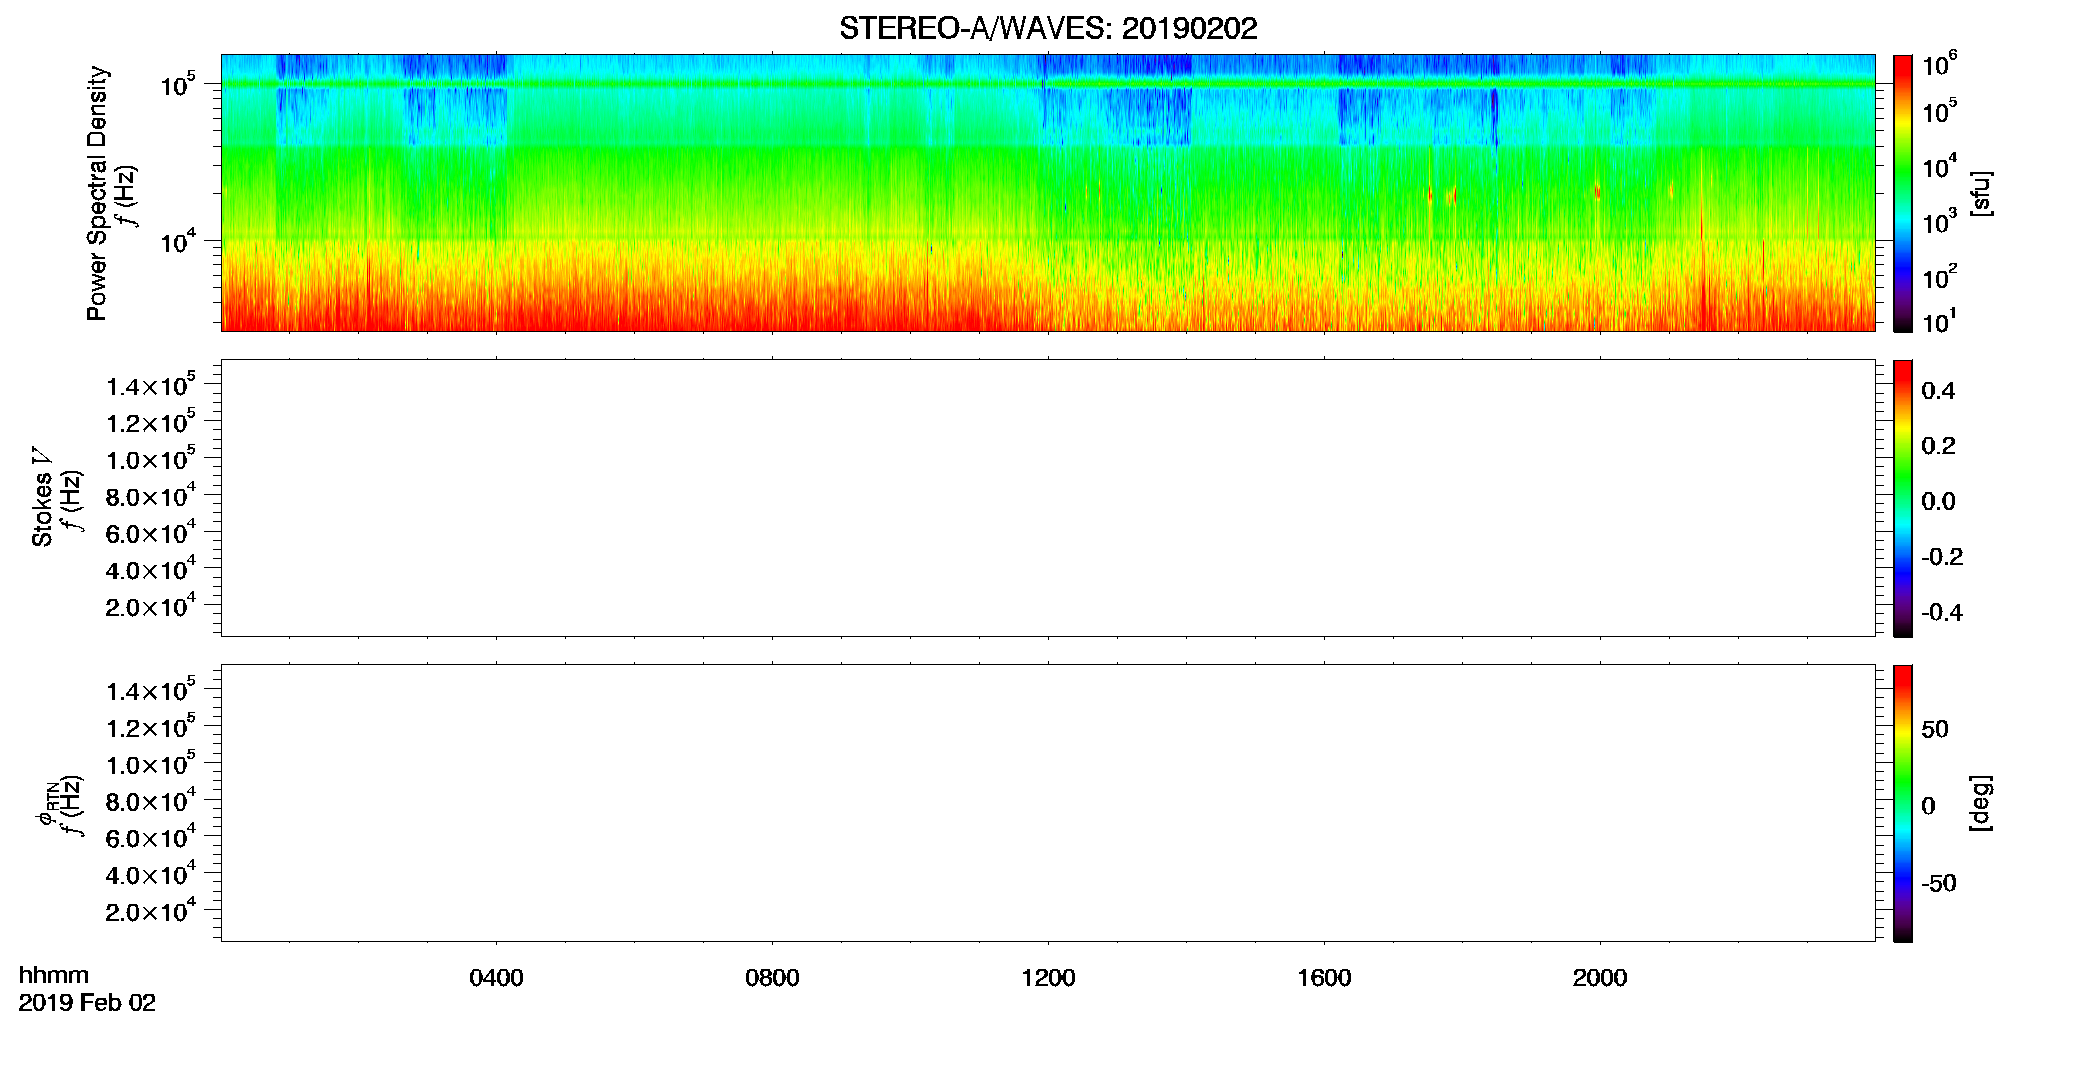
Task: Click the 10^1 value on sfu color bar
Action: (1939, 321)
